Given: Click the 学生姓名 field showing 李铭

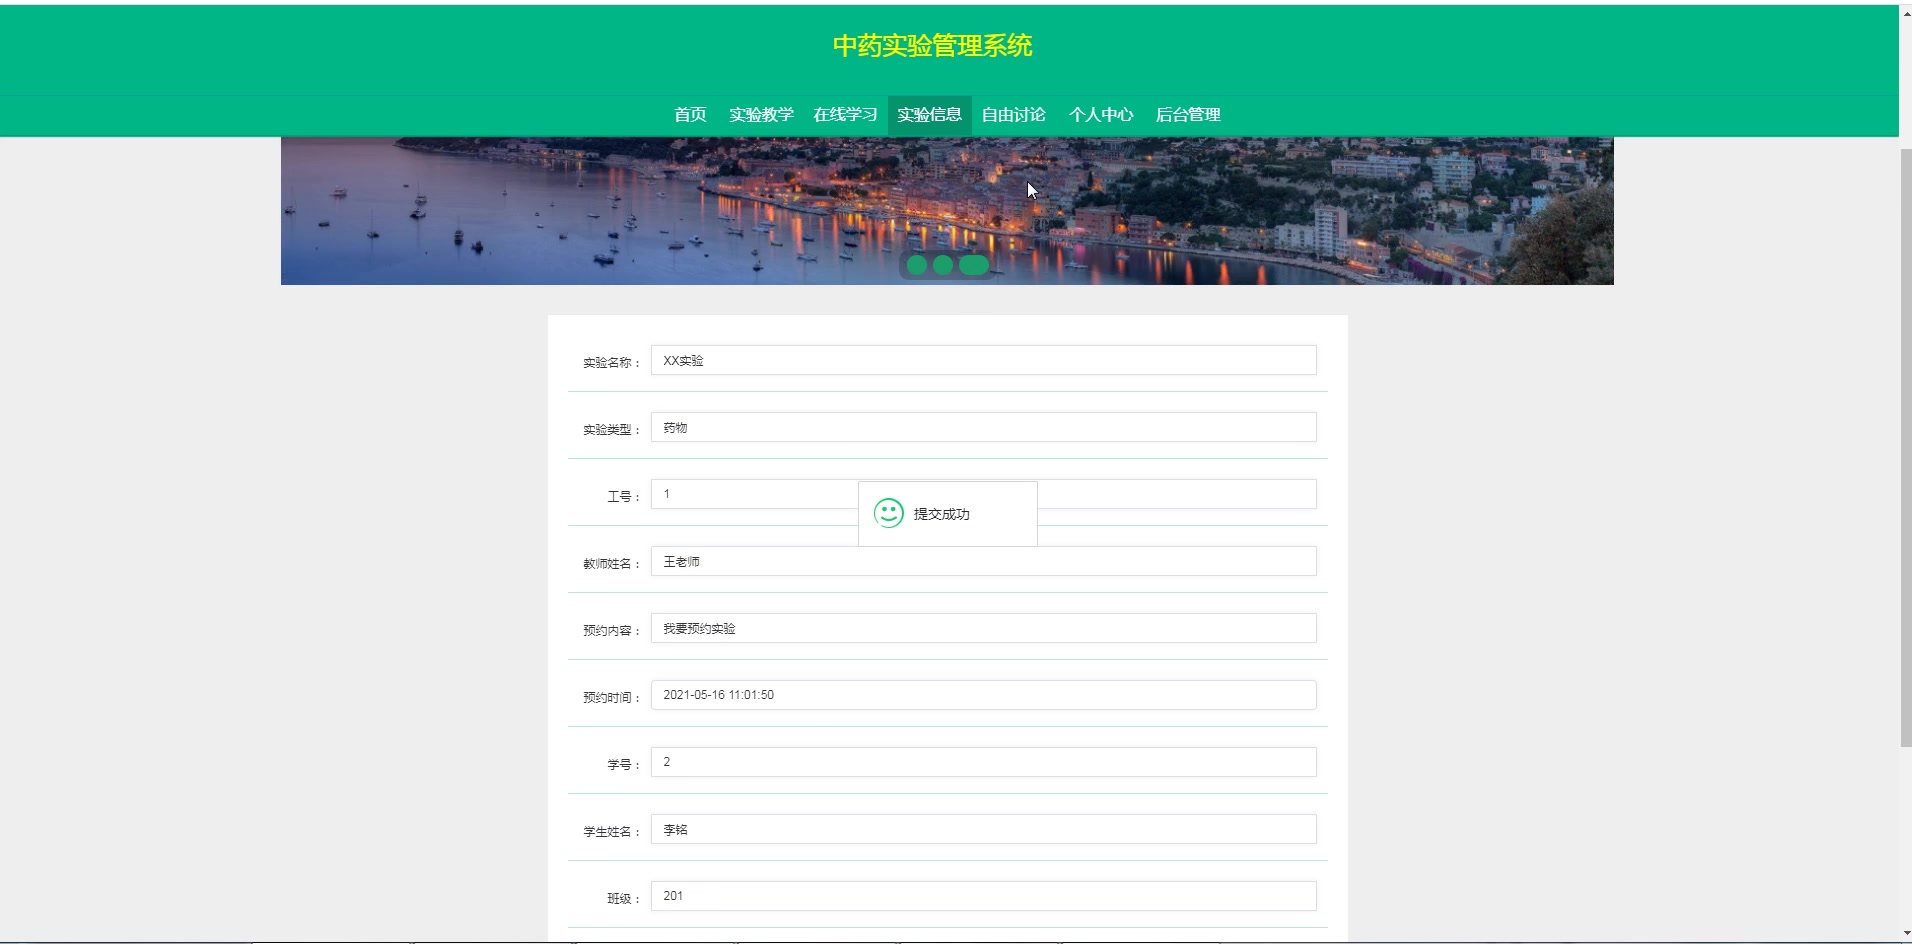Looking at the screenshot, I should 983,829.
